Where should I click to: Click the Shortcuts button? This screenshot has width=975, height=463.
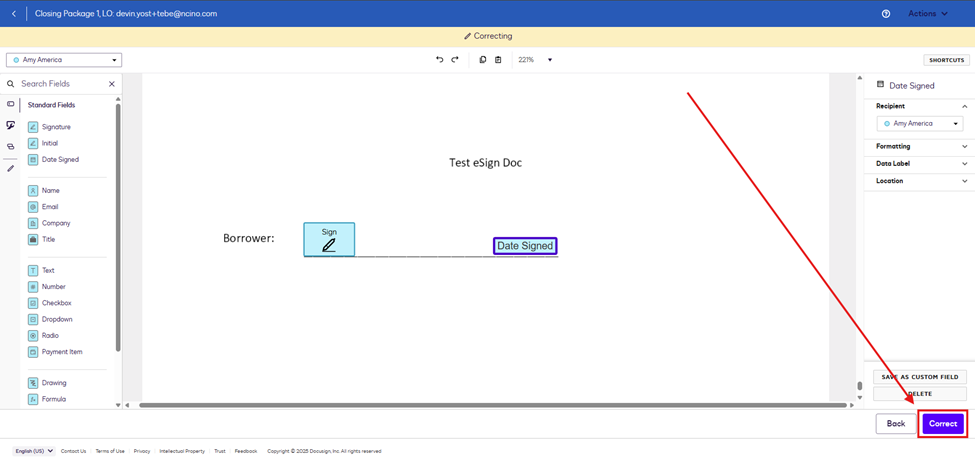[946, 60]
